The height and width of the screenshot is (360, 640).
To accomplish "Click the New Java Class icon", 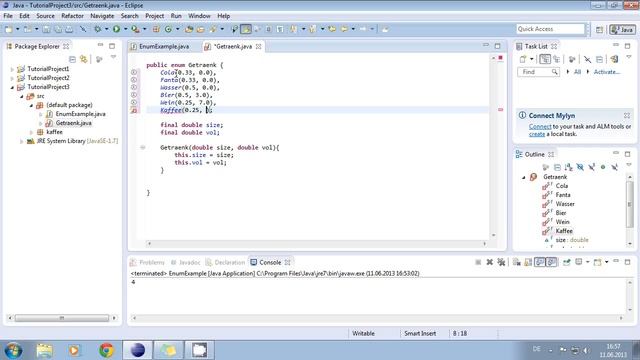I will coord(168,29).
